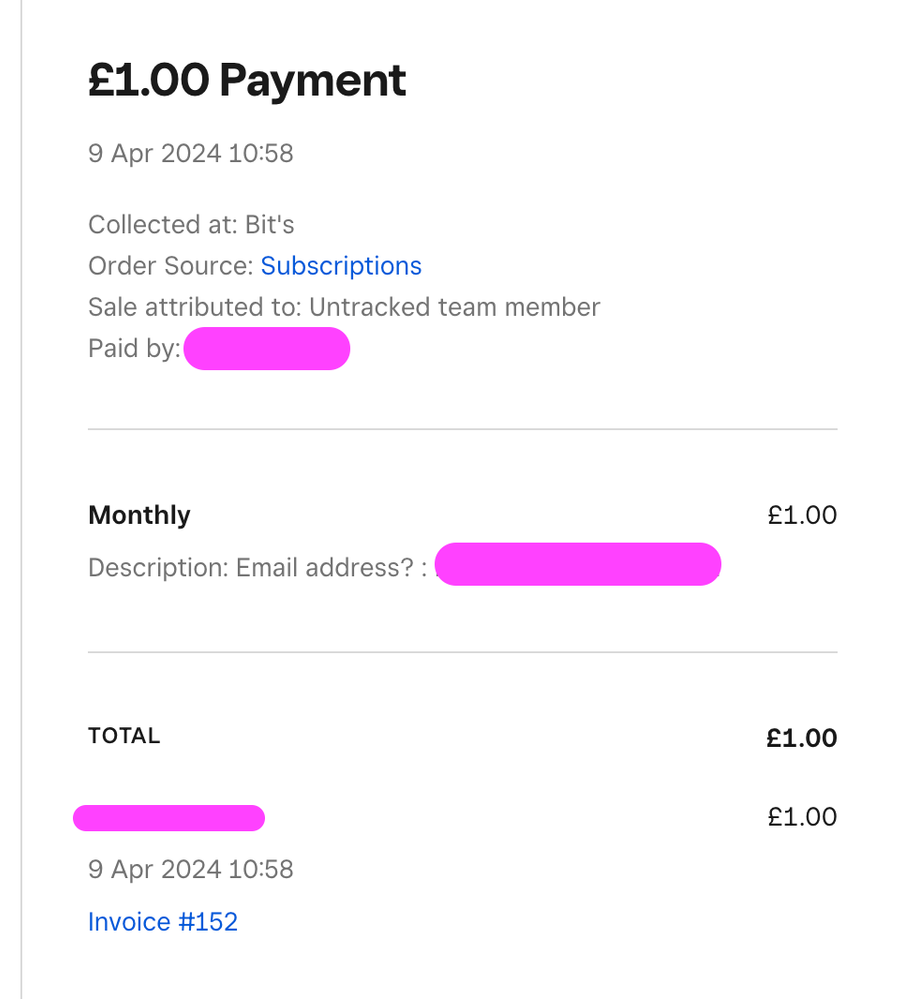This screenshot has width=903, height=999.
Task: Click the £1.00 price beside Monthly
Action: 802,515
